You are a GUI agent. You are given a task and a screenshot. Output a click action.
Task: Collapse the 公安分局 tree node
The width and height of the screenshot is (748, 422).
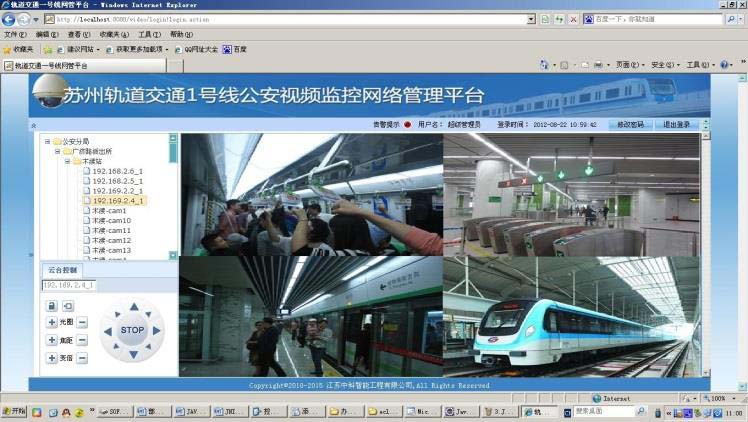tap(47, 141)
